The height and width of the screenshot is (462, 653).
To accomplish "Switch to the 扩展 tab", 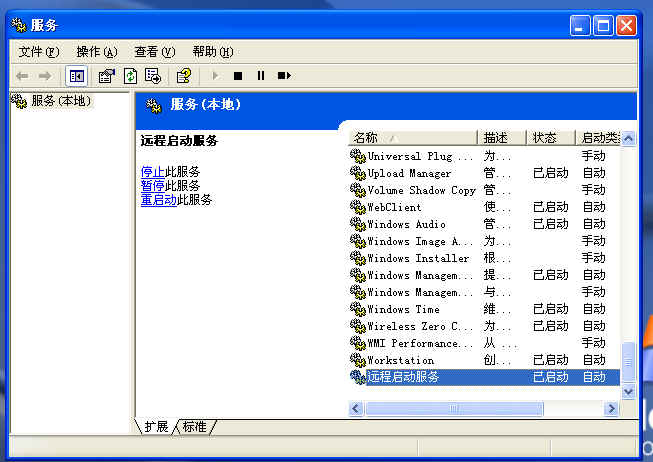I will 157,427.
